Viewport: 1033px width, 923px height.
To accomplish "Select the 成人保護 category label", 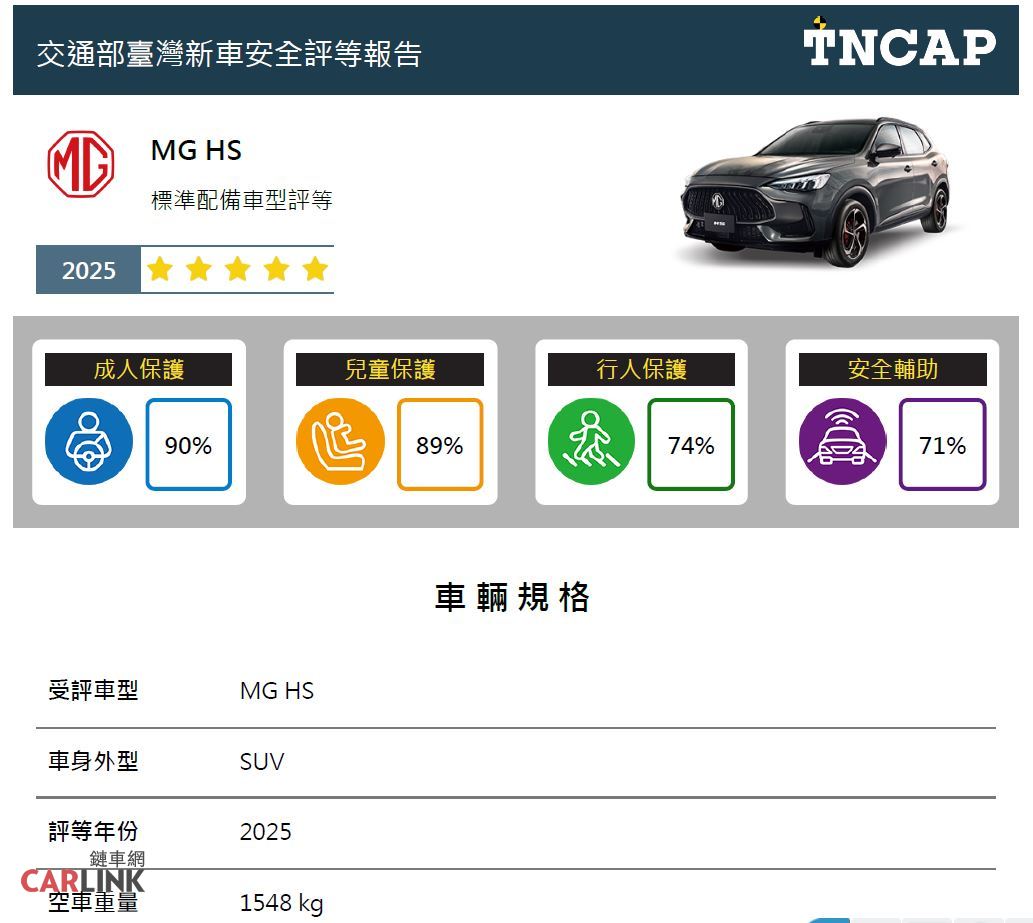I will pyautogui.click(x=138, y=369).
